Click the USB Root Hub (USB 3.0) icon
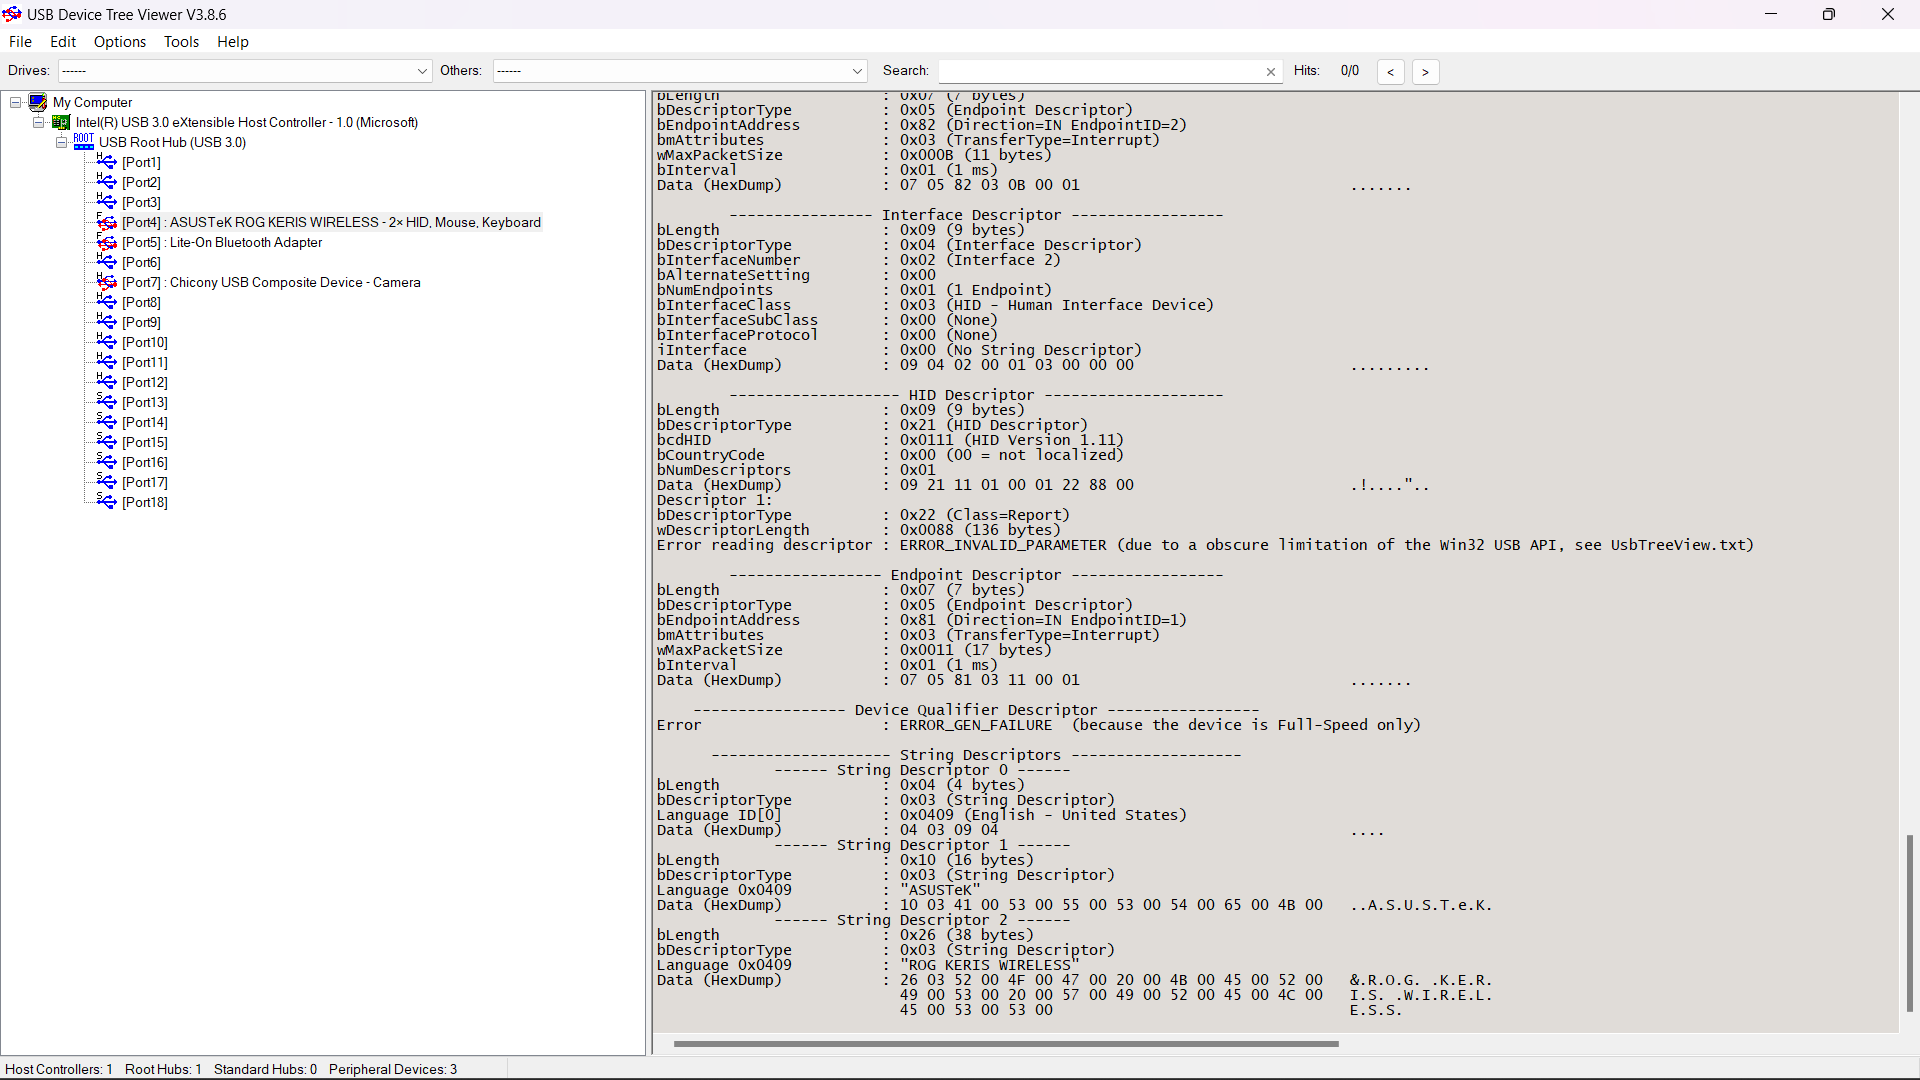1920x1080 pixels. pos(84,142)
